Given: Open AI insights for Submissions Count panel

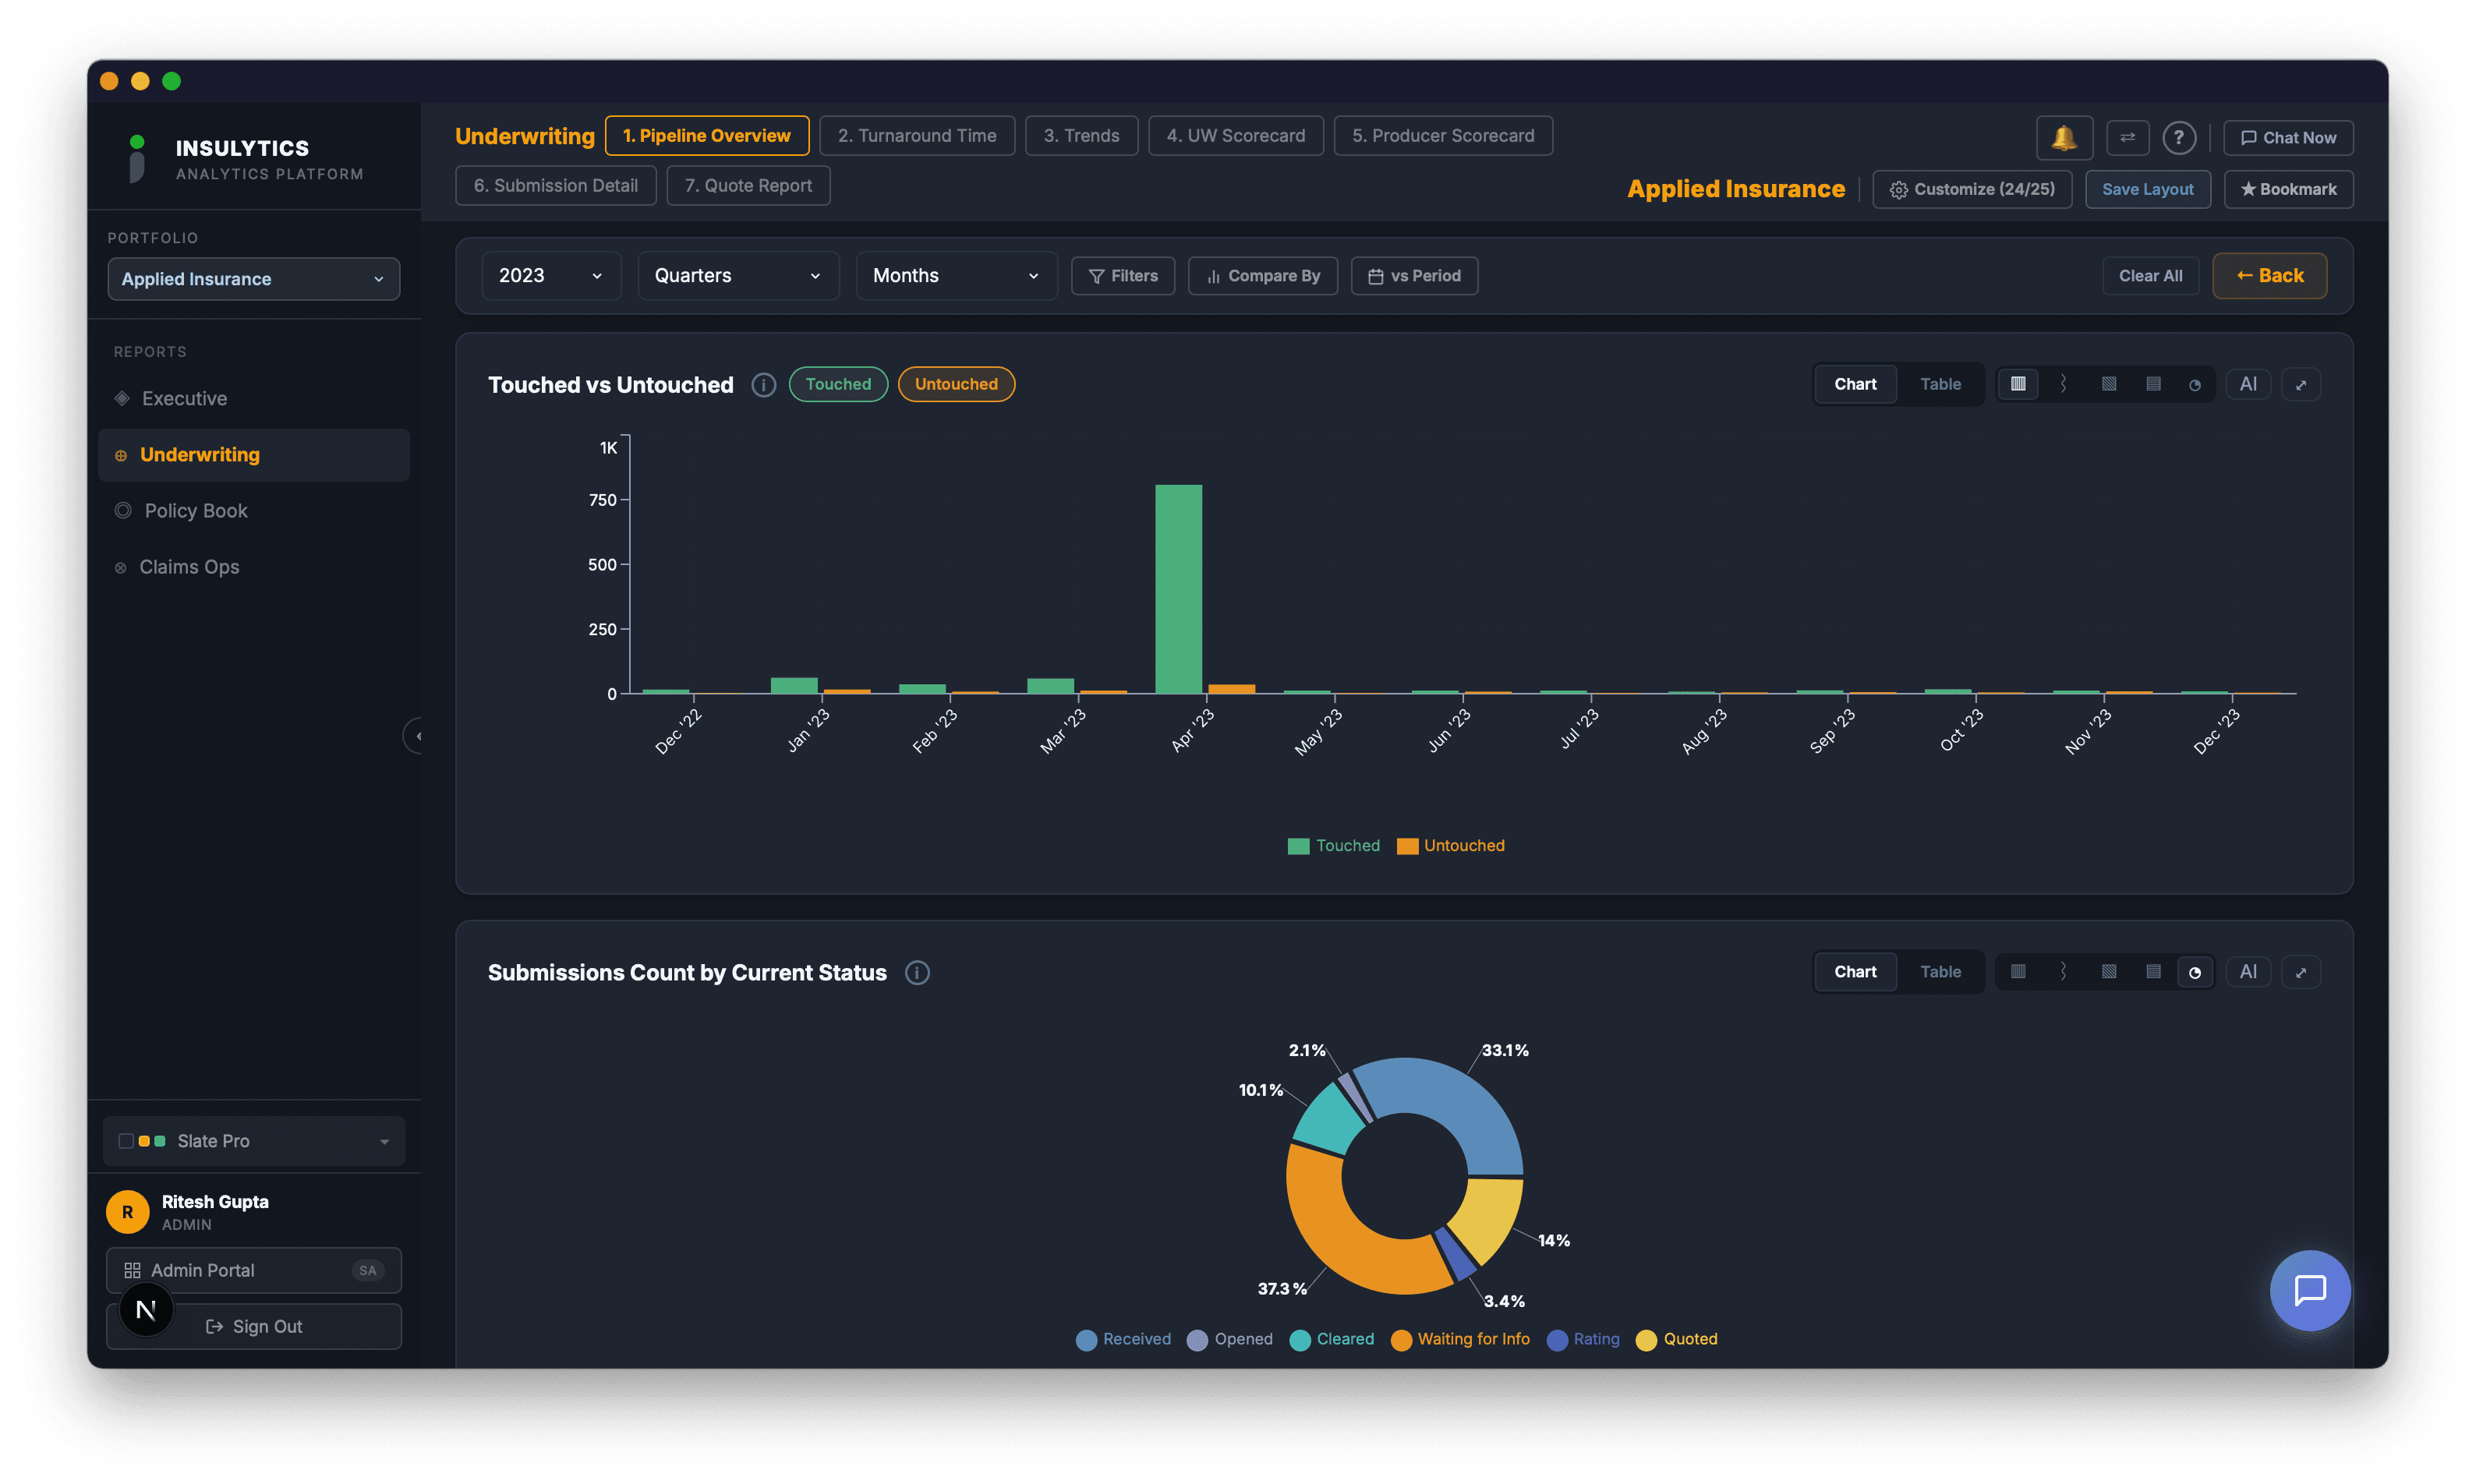Looking at the screenshot, I should (x=2248, y=971).
